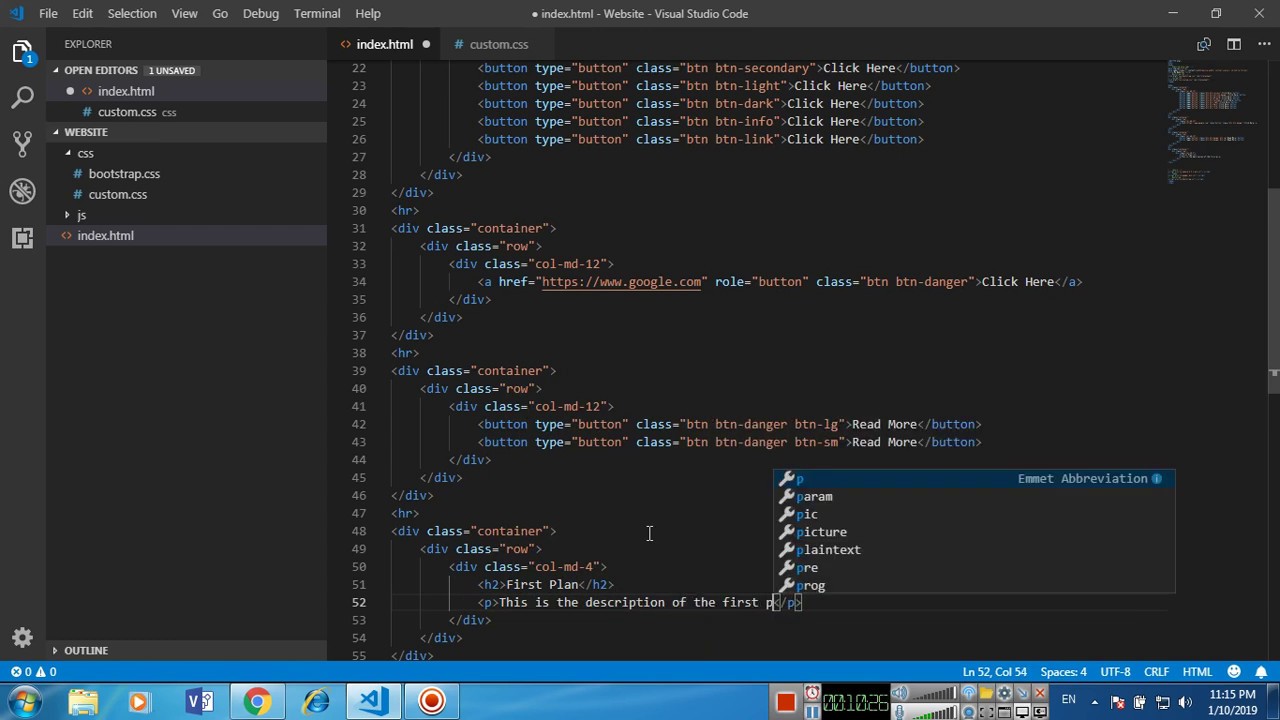Viewport: 1280px width, 720px height.
Task: Choose the 'picture' suggestion
Action: pos(974,533)
